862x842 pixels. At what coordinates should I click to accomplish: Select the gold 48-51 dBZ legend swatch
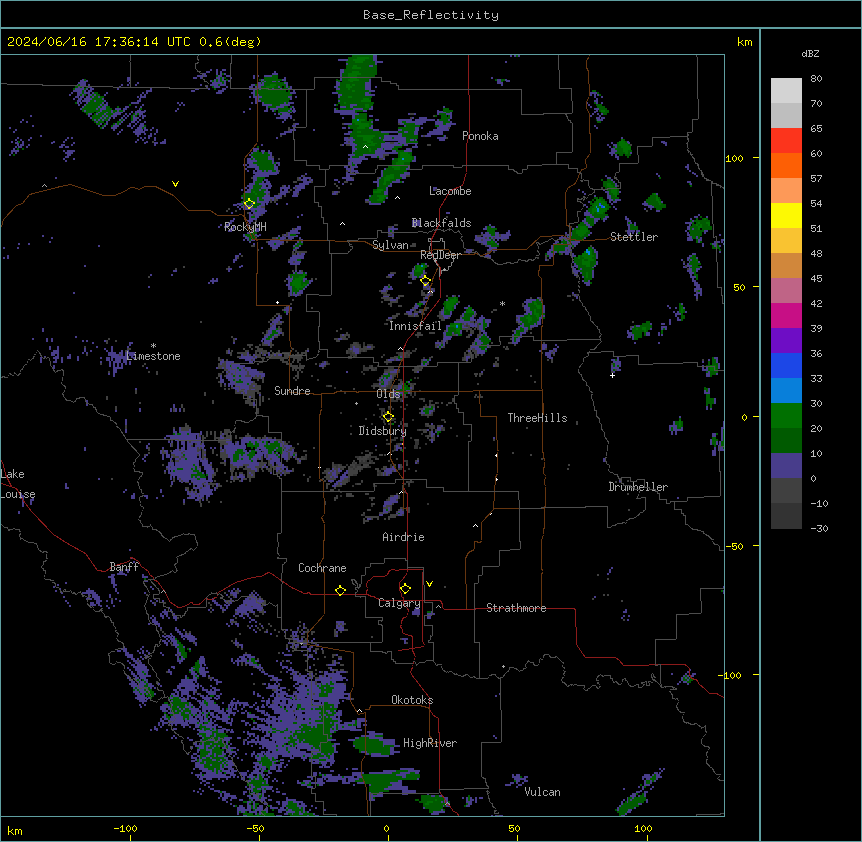tap(786, 241)
